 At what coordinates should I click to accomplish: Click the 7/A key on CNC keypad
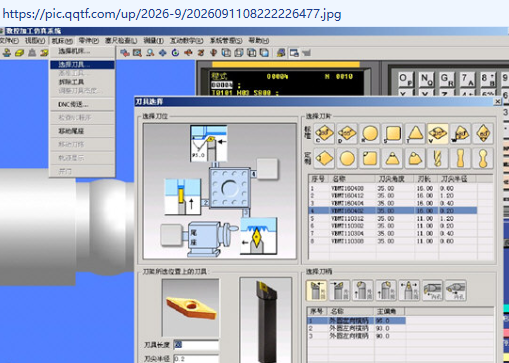coord(468,79)
